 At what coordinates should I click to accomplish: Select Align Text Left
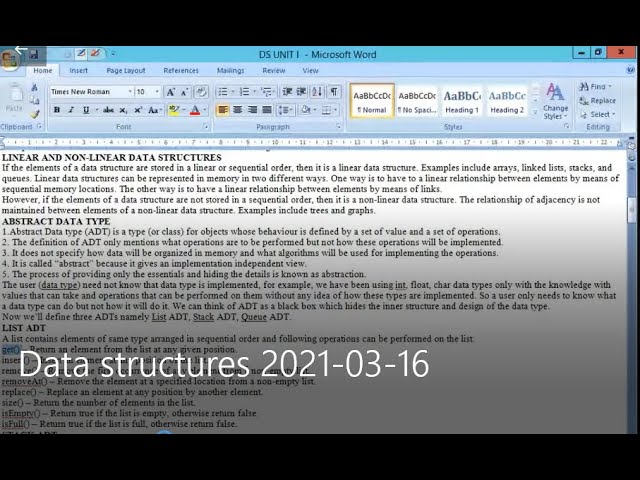coord(223,110)
